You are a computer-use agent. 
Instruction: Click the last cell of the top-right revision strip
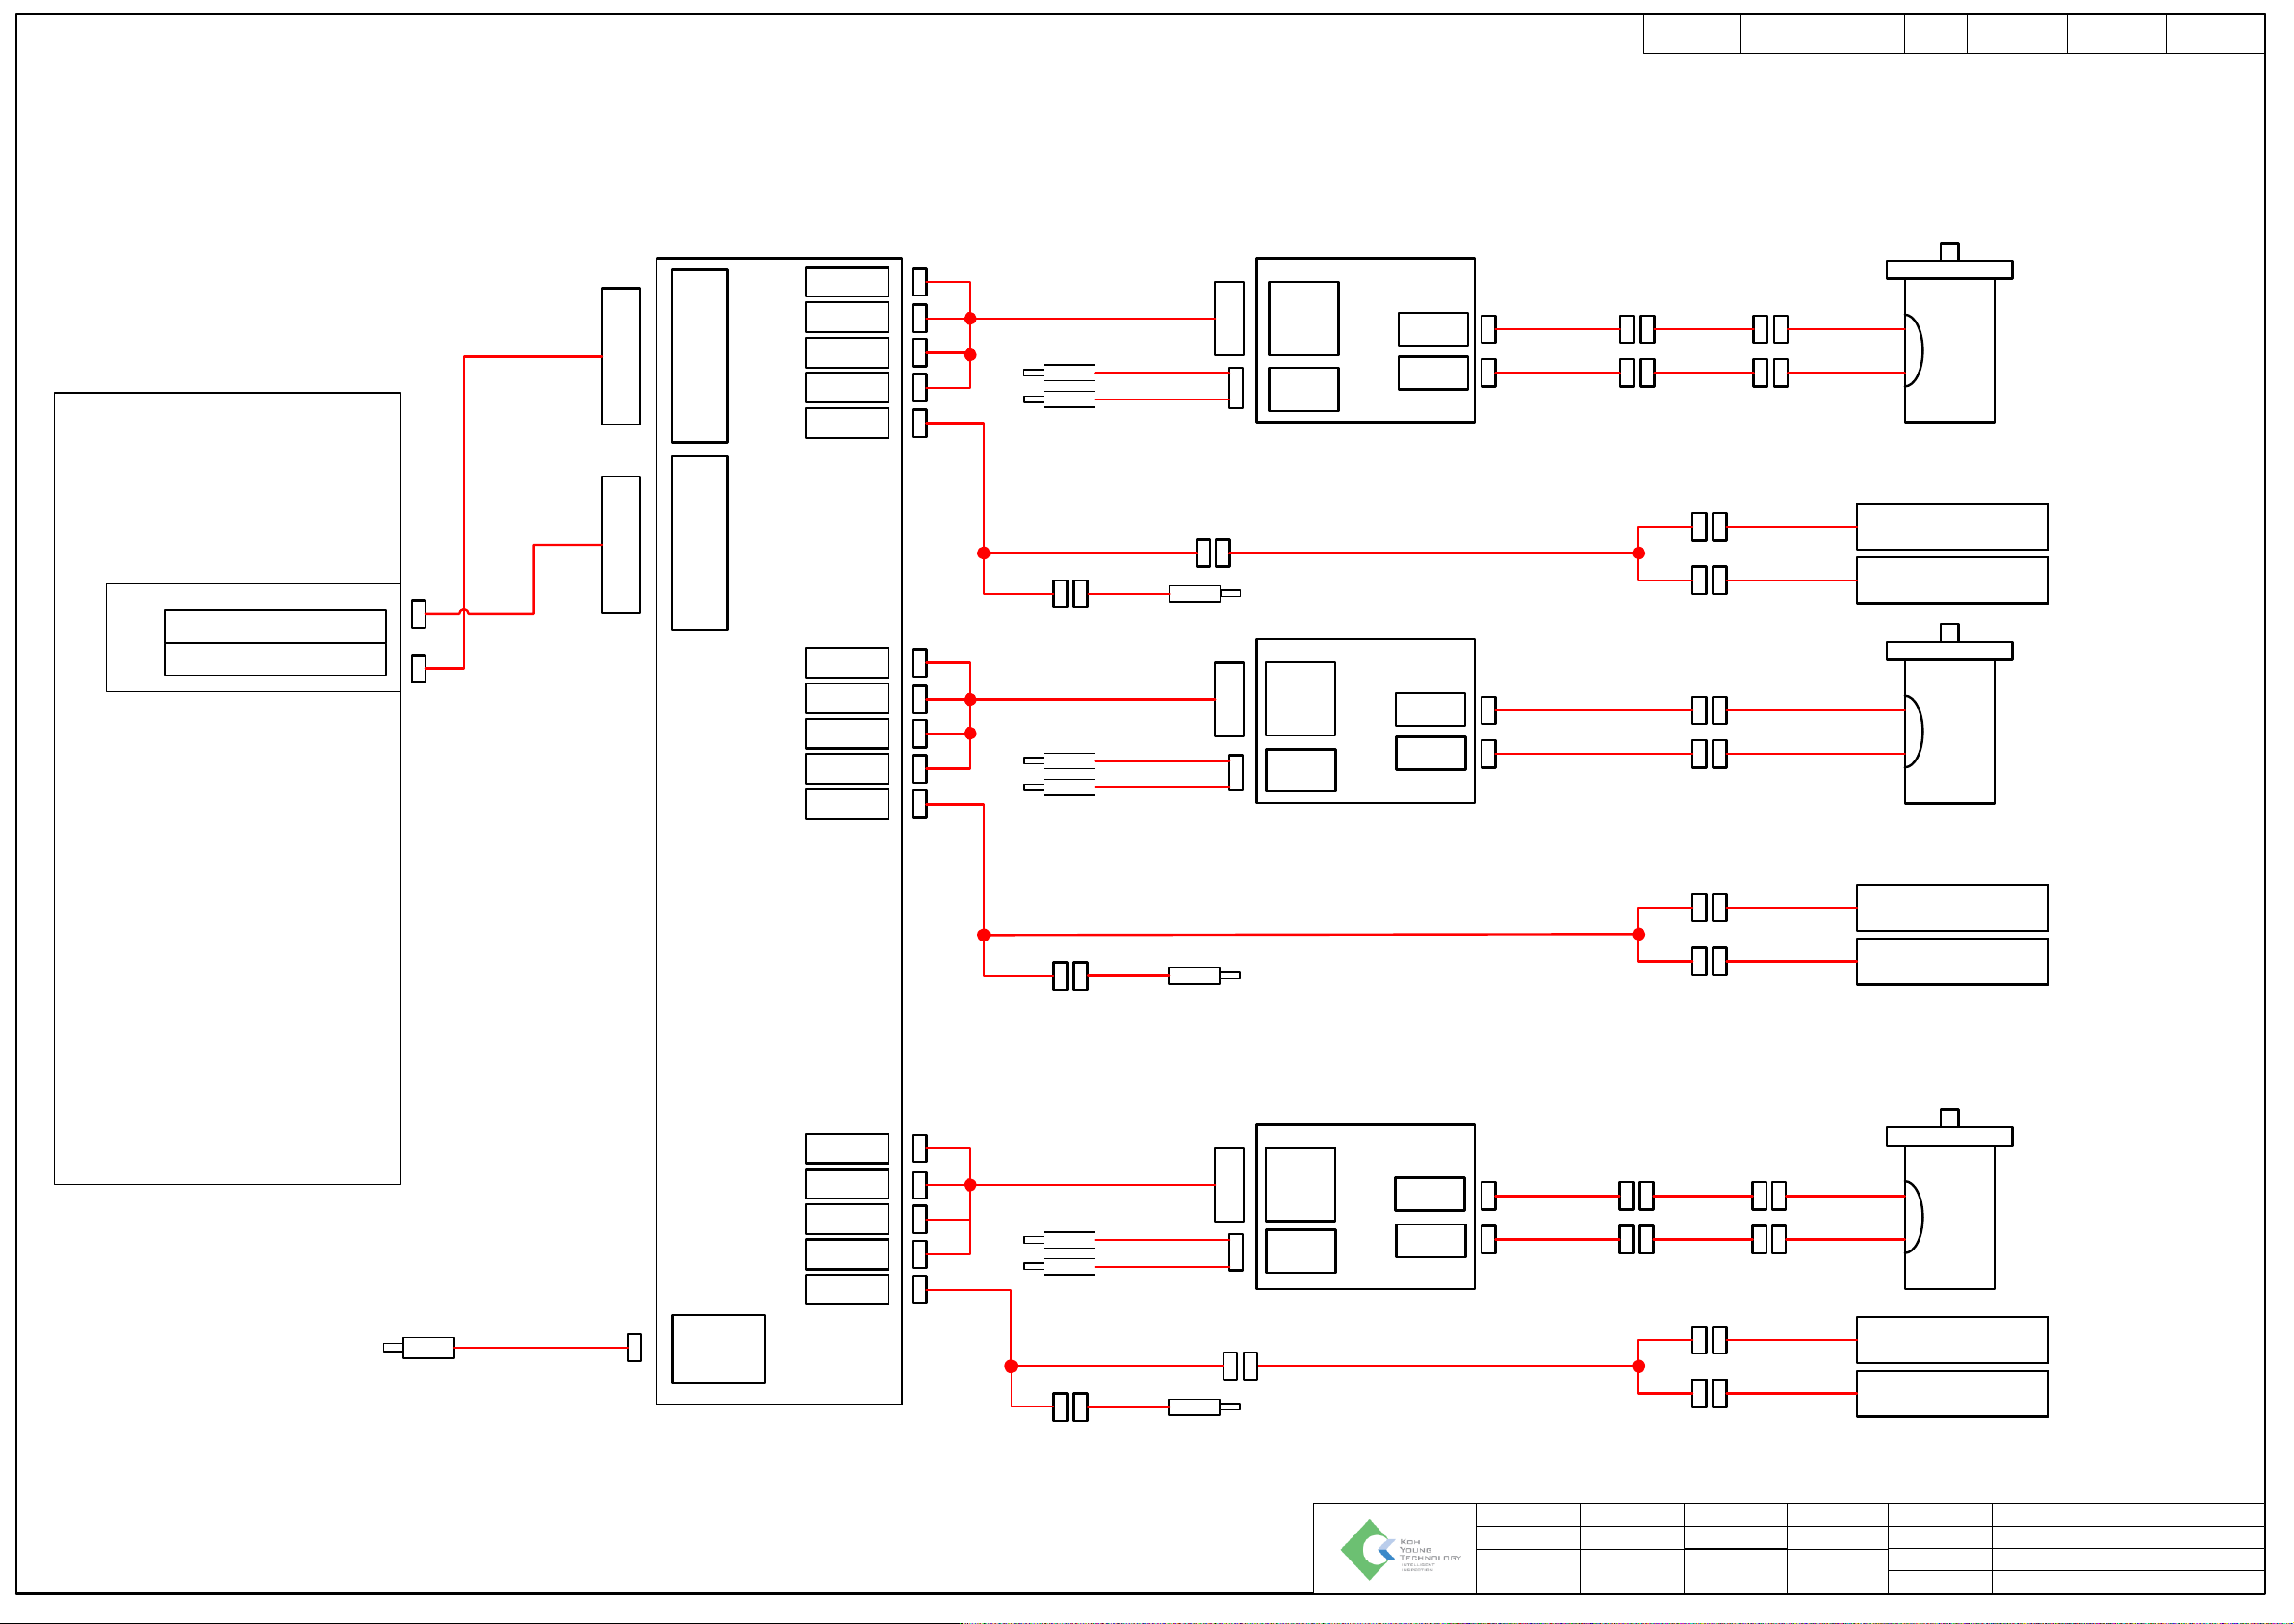(2214, 34)
